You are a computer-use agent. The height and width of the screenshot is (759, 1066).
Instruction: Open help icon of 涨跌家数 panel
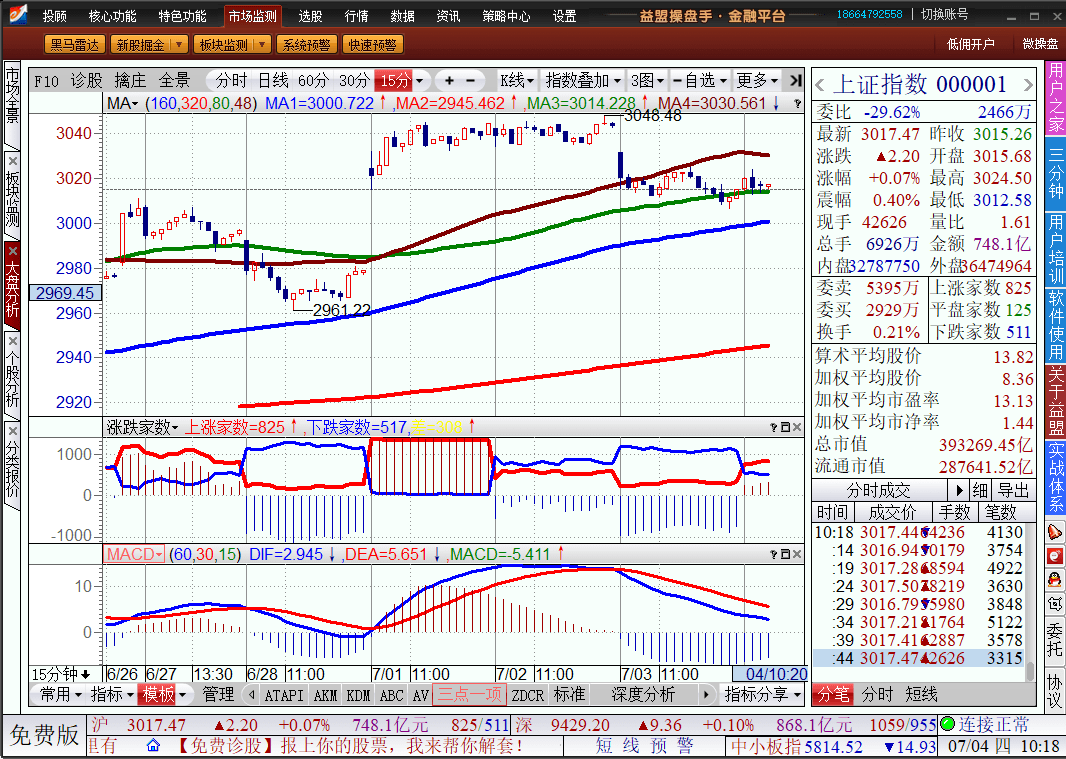coord(774,427)
